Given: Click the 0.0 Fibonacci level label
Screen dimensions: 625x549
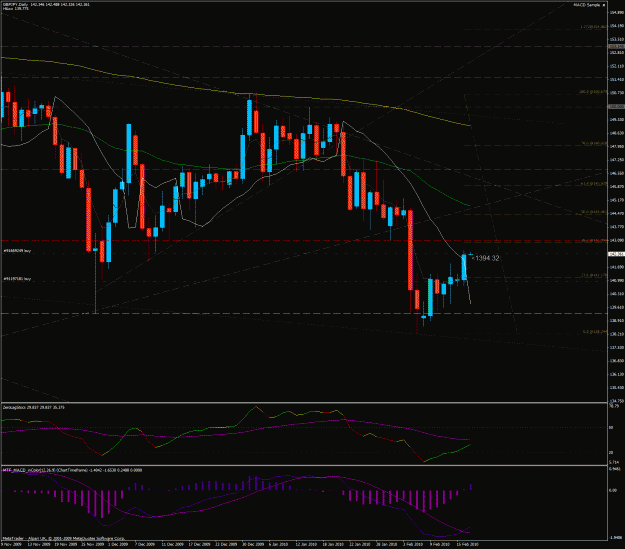Looking at the screenshot, I should pyautogui.click(x=595, y=331).
